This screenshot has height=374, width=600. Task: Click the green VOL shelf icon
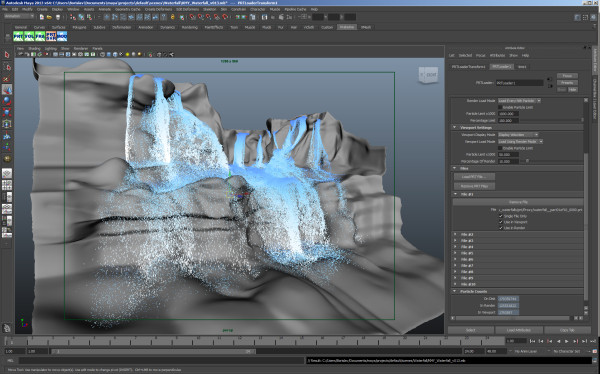[x=29, y=36]
